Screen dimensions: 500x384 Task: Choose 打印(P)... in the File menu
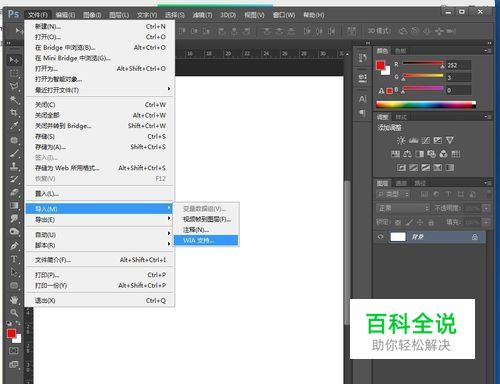[100, 275]
